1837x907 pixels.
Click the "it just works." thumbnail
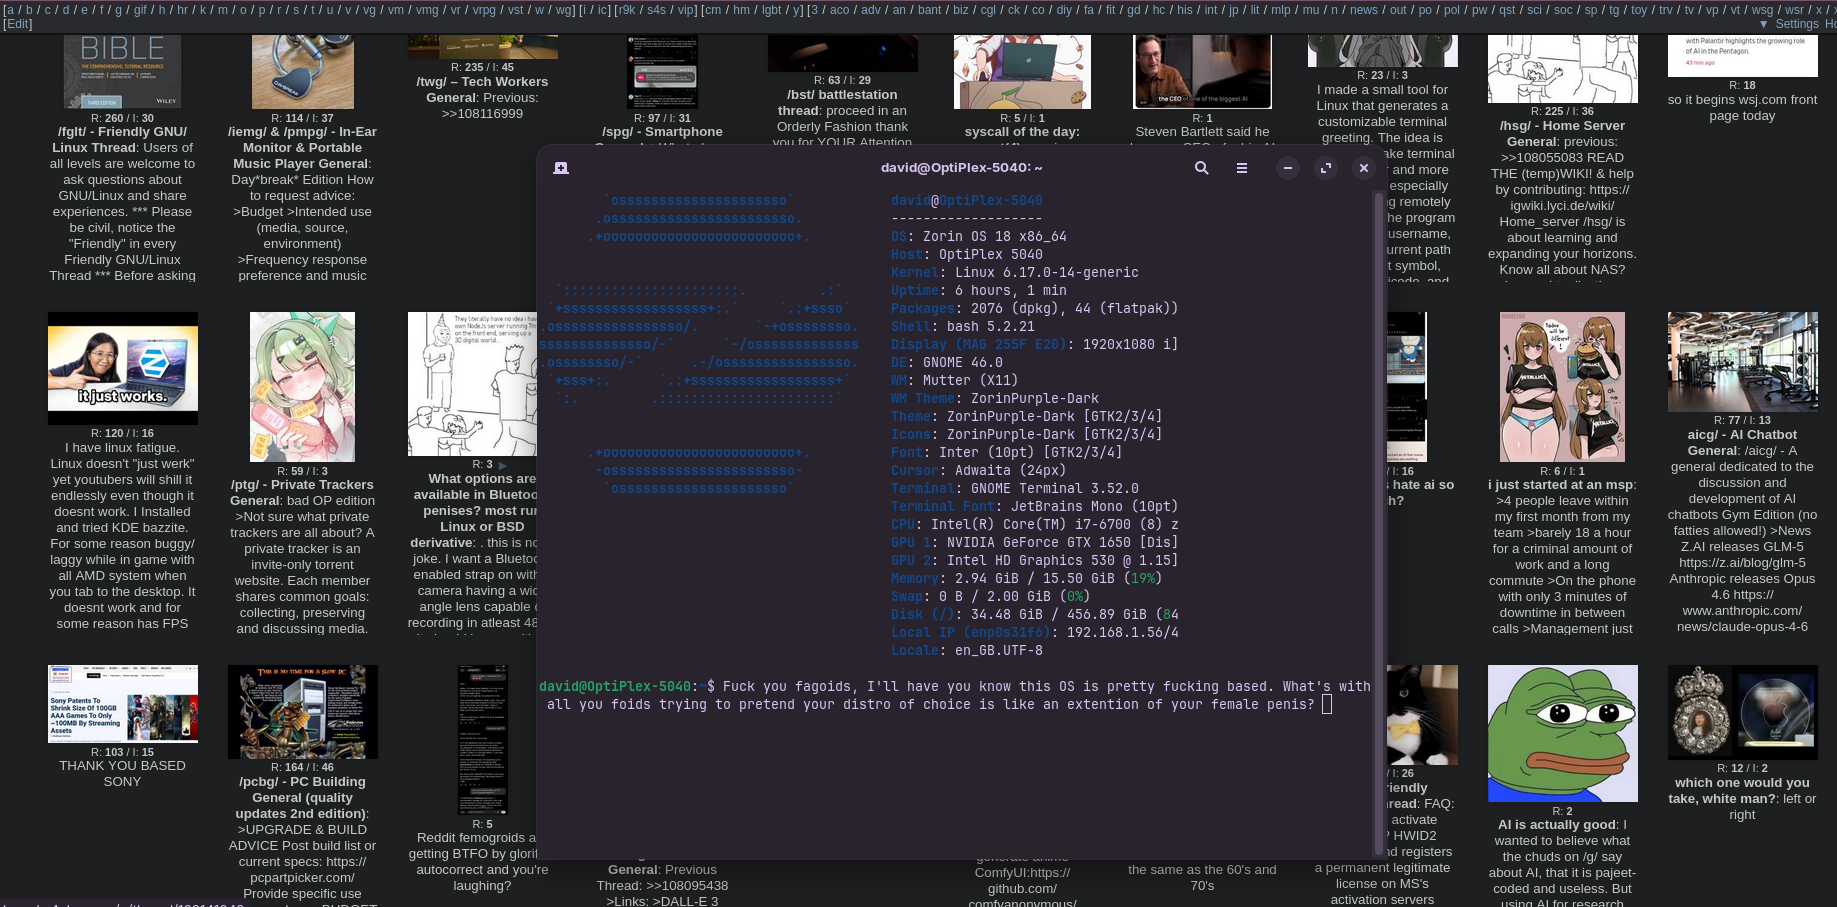click(x=123, y=368)
